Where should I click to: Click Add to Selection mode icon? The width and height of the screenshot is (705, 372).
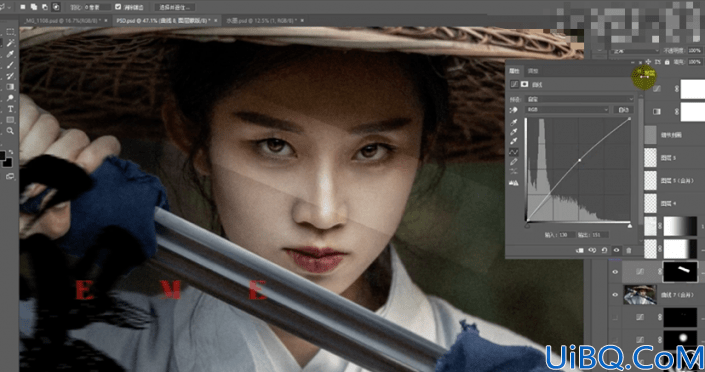point(34,7)
